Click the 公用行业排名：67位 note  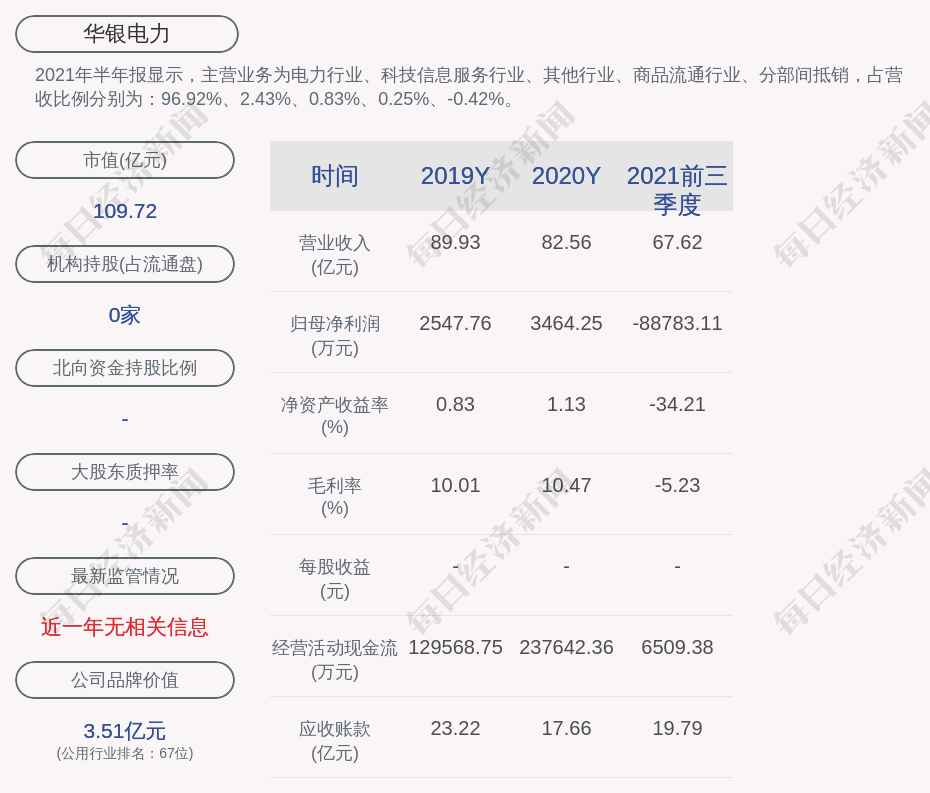pos(125,753)
